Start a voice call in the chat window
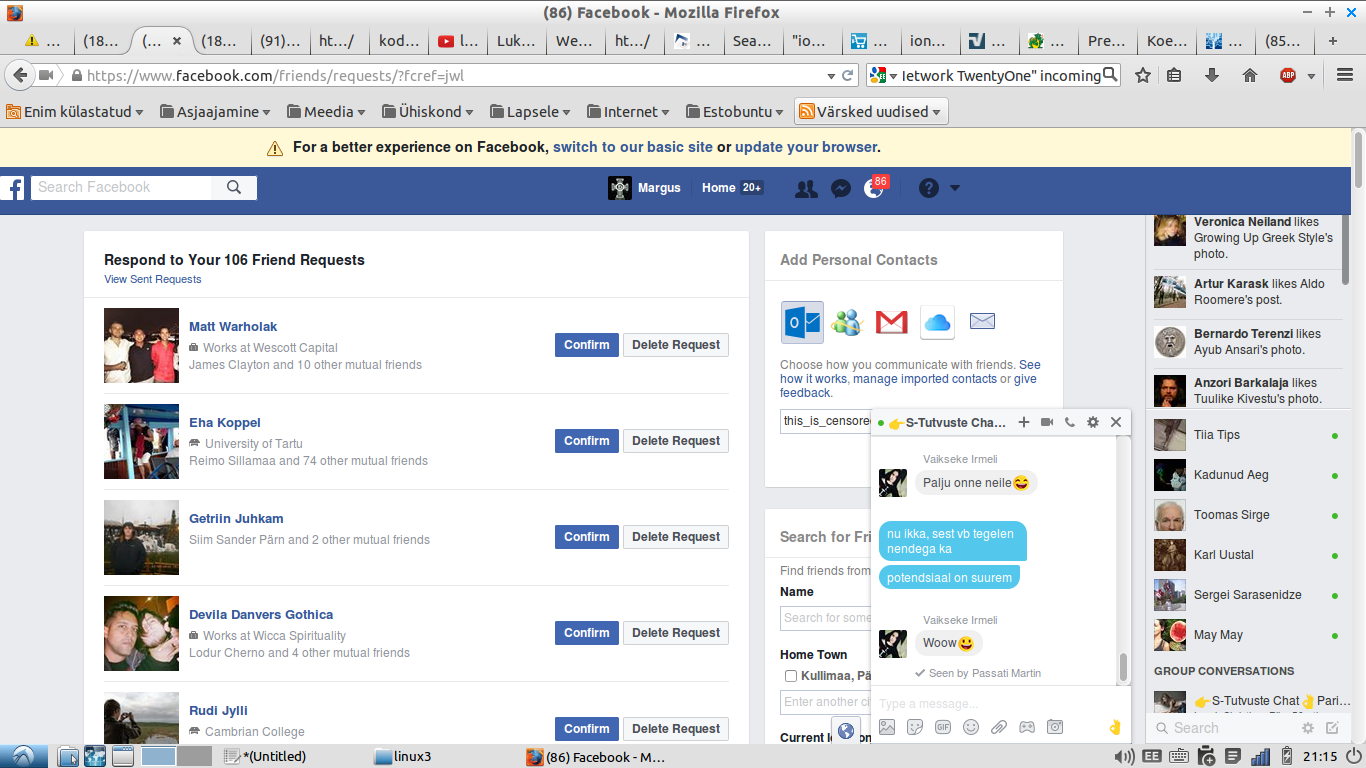Viewport: 1366px width, 768px height. 1070,423
